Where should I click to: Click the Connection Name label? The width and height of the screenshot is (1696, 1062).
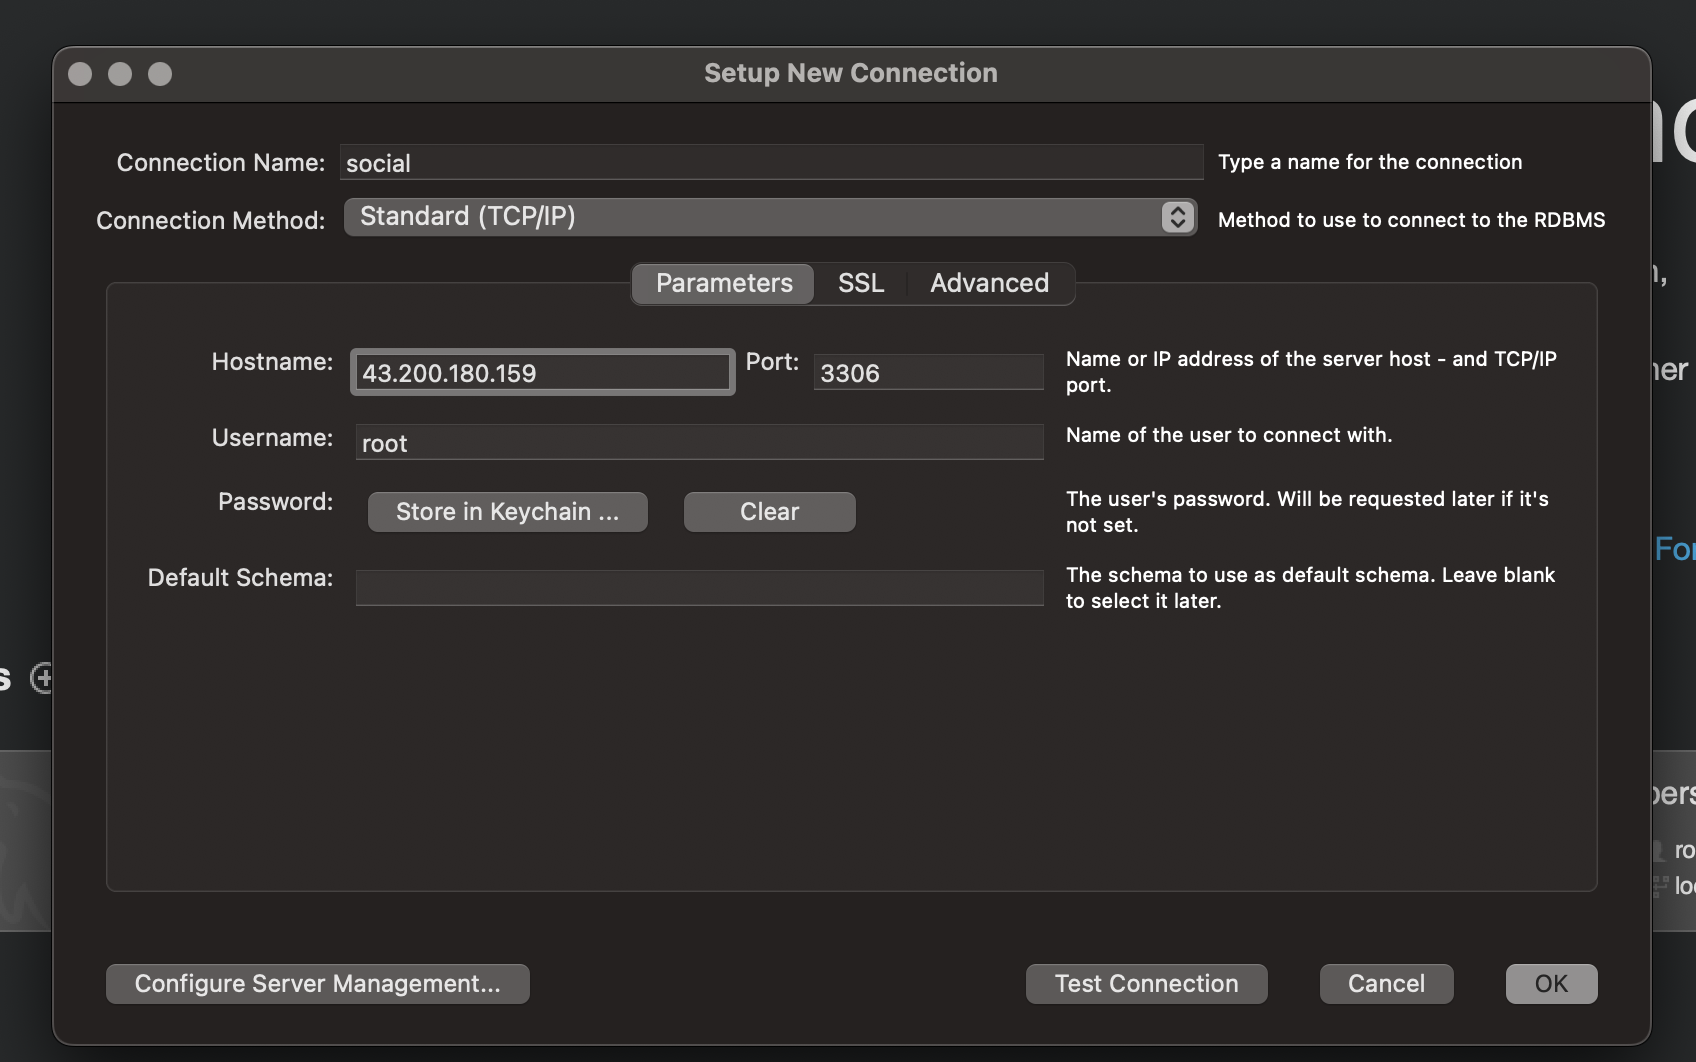(x=221, y=163)
